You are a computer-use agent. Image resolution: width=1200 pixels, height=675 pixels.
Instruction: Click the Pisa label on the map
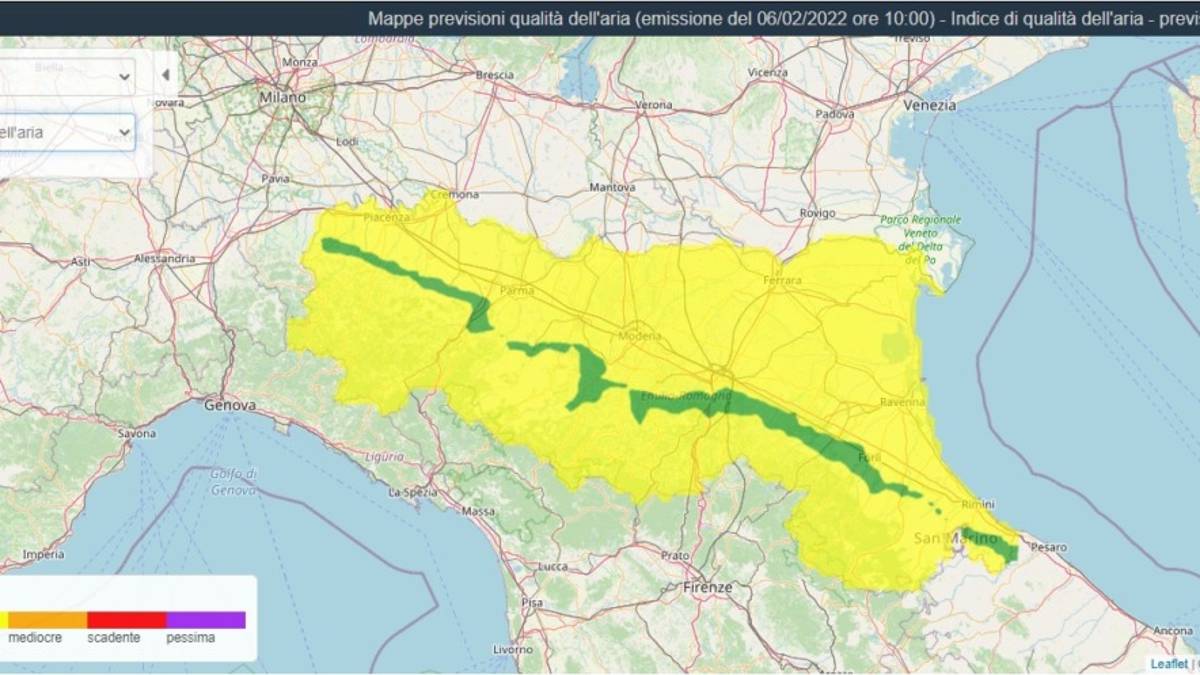[531, 602]
